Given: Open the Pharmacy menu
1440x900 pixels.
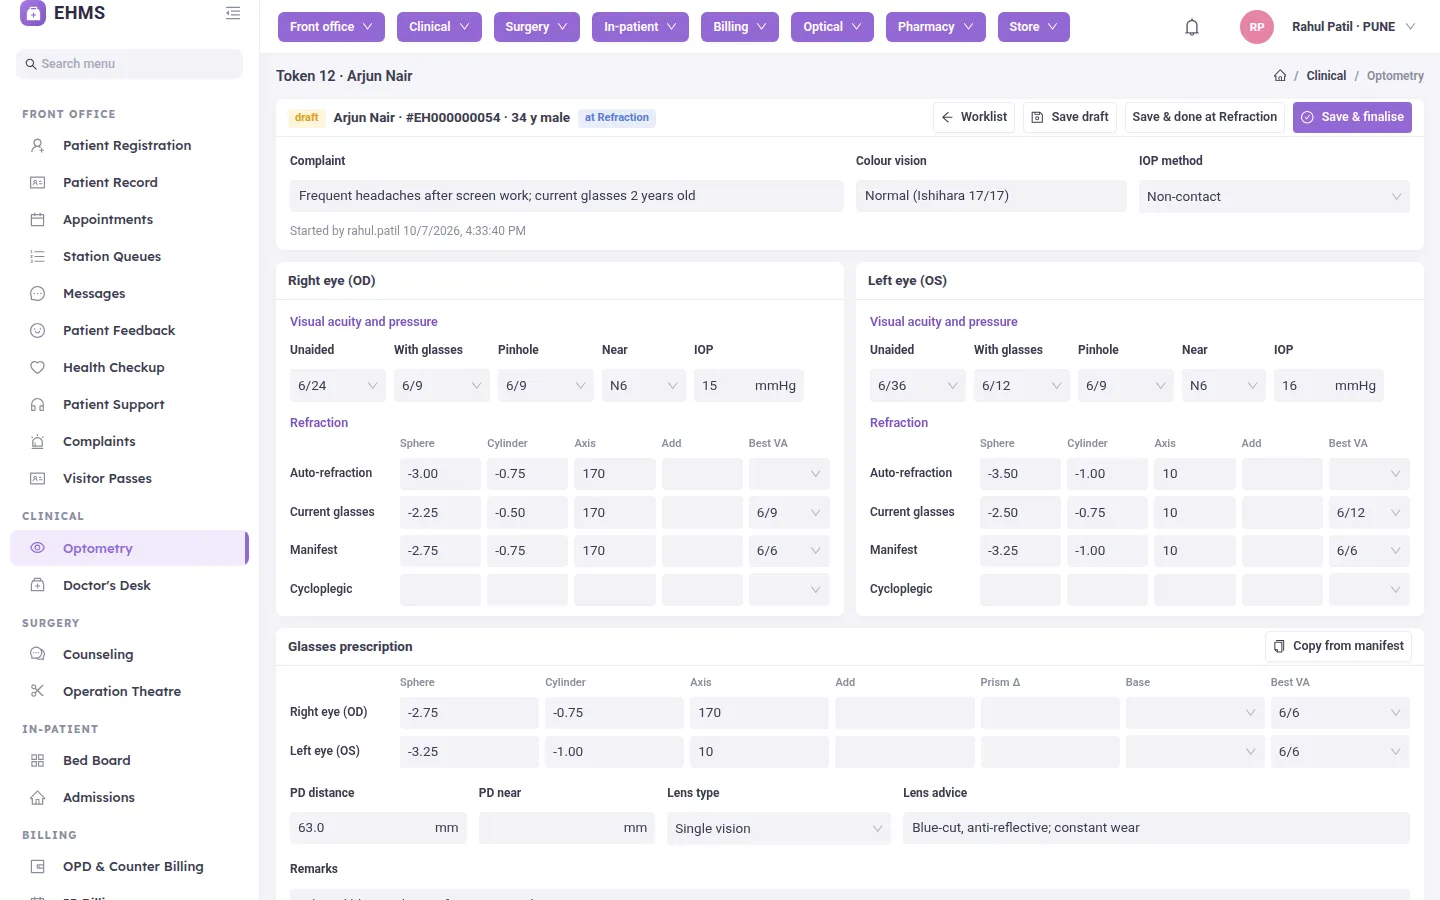Looking at the screenshot, I should [x=936, y=27].
